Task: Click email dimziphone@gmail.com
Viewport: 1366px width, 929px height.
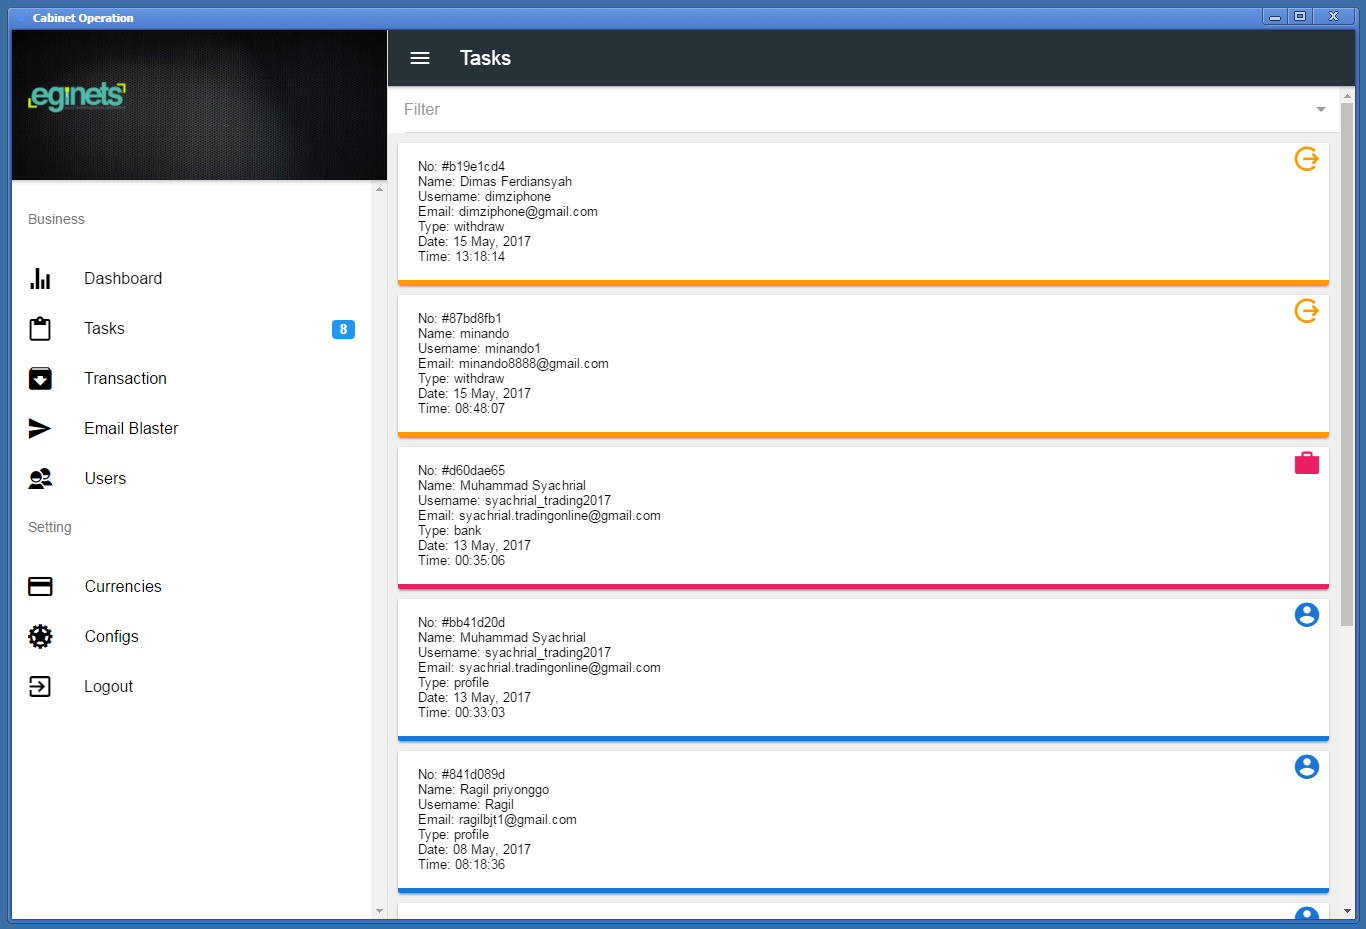Action: (x=528, y=212)
